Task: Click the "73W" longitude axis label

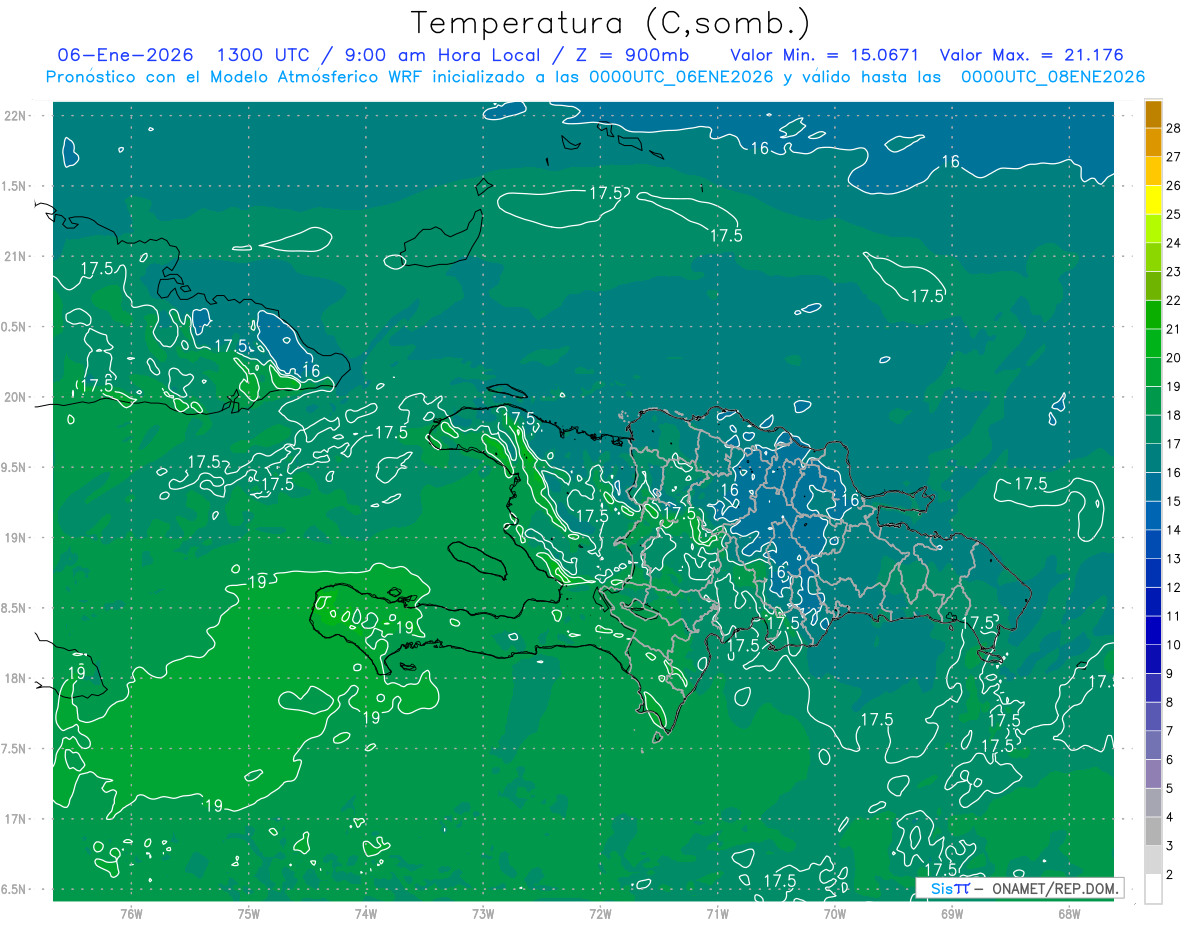Action: pyautogui.click(x=483, y=914)
